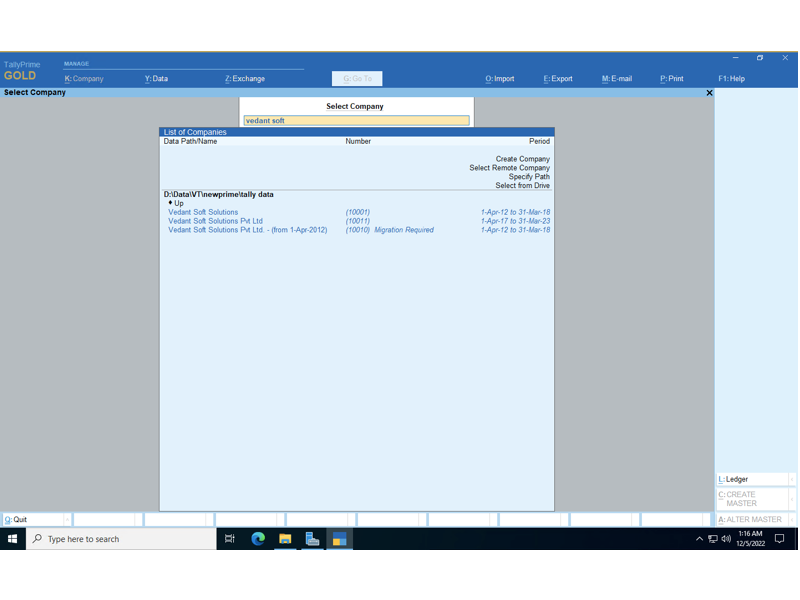The image size is (800, 600).
Task: Open network status tray icon
Action: pyautogui.click(x=713, y=539)
